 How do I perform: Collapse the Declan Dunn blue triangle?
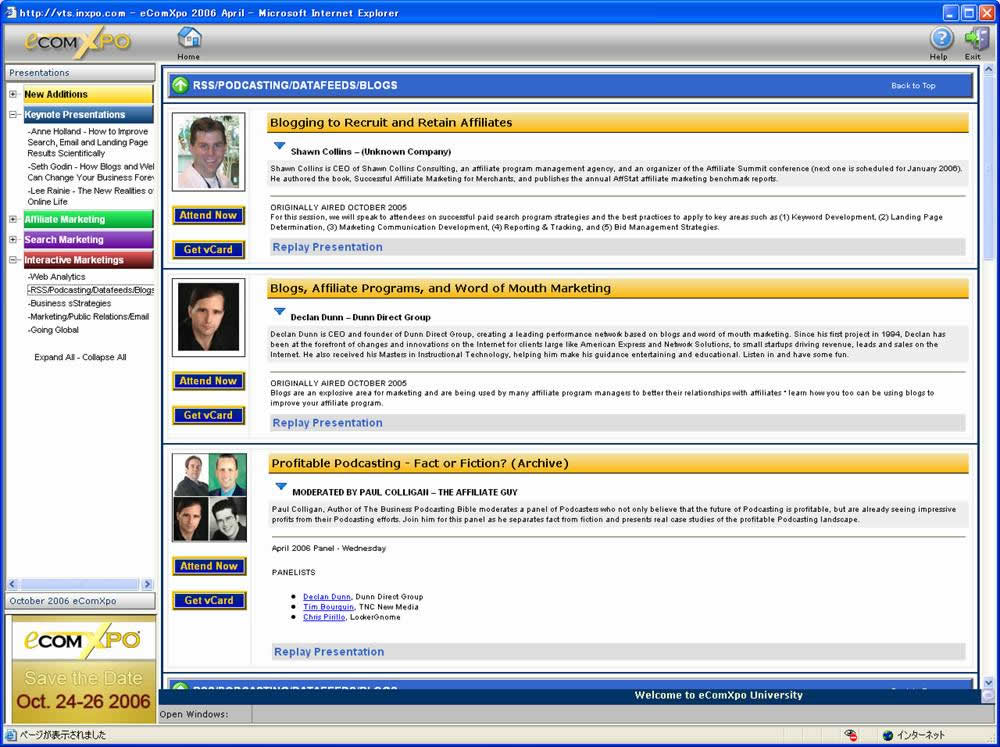pos(281,312)
